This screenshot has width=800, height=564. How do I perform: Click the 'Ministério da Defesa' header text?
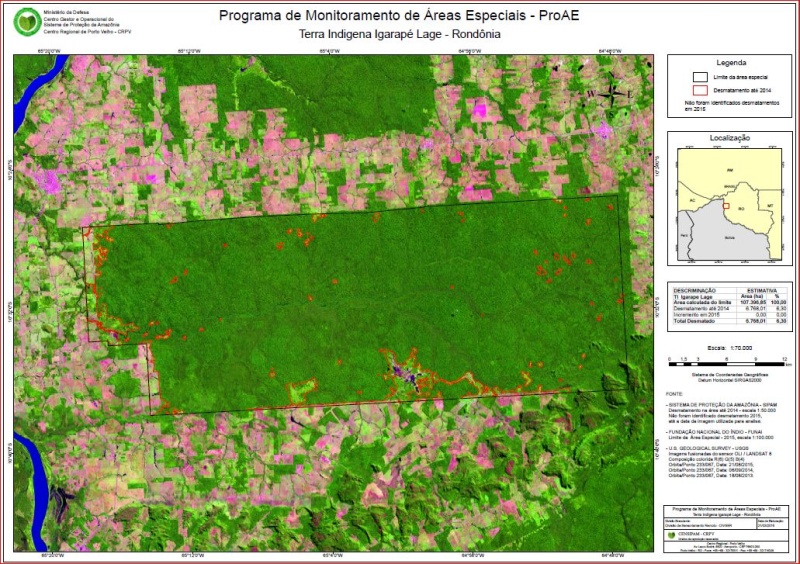coord(66,12)
